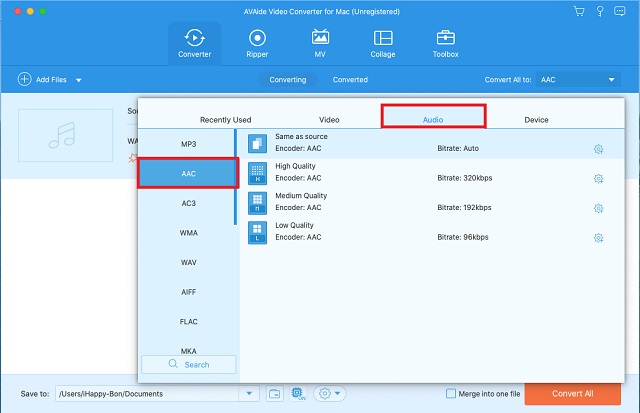Viewport: 640px width, 413px height.
Task: Select WMA format in the list
Action: tap(188, 233)
